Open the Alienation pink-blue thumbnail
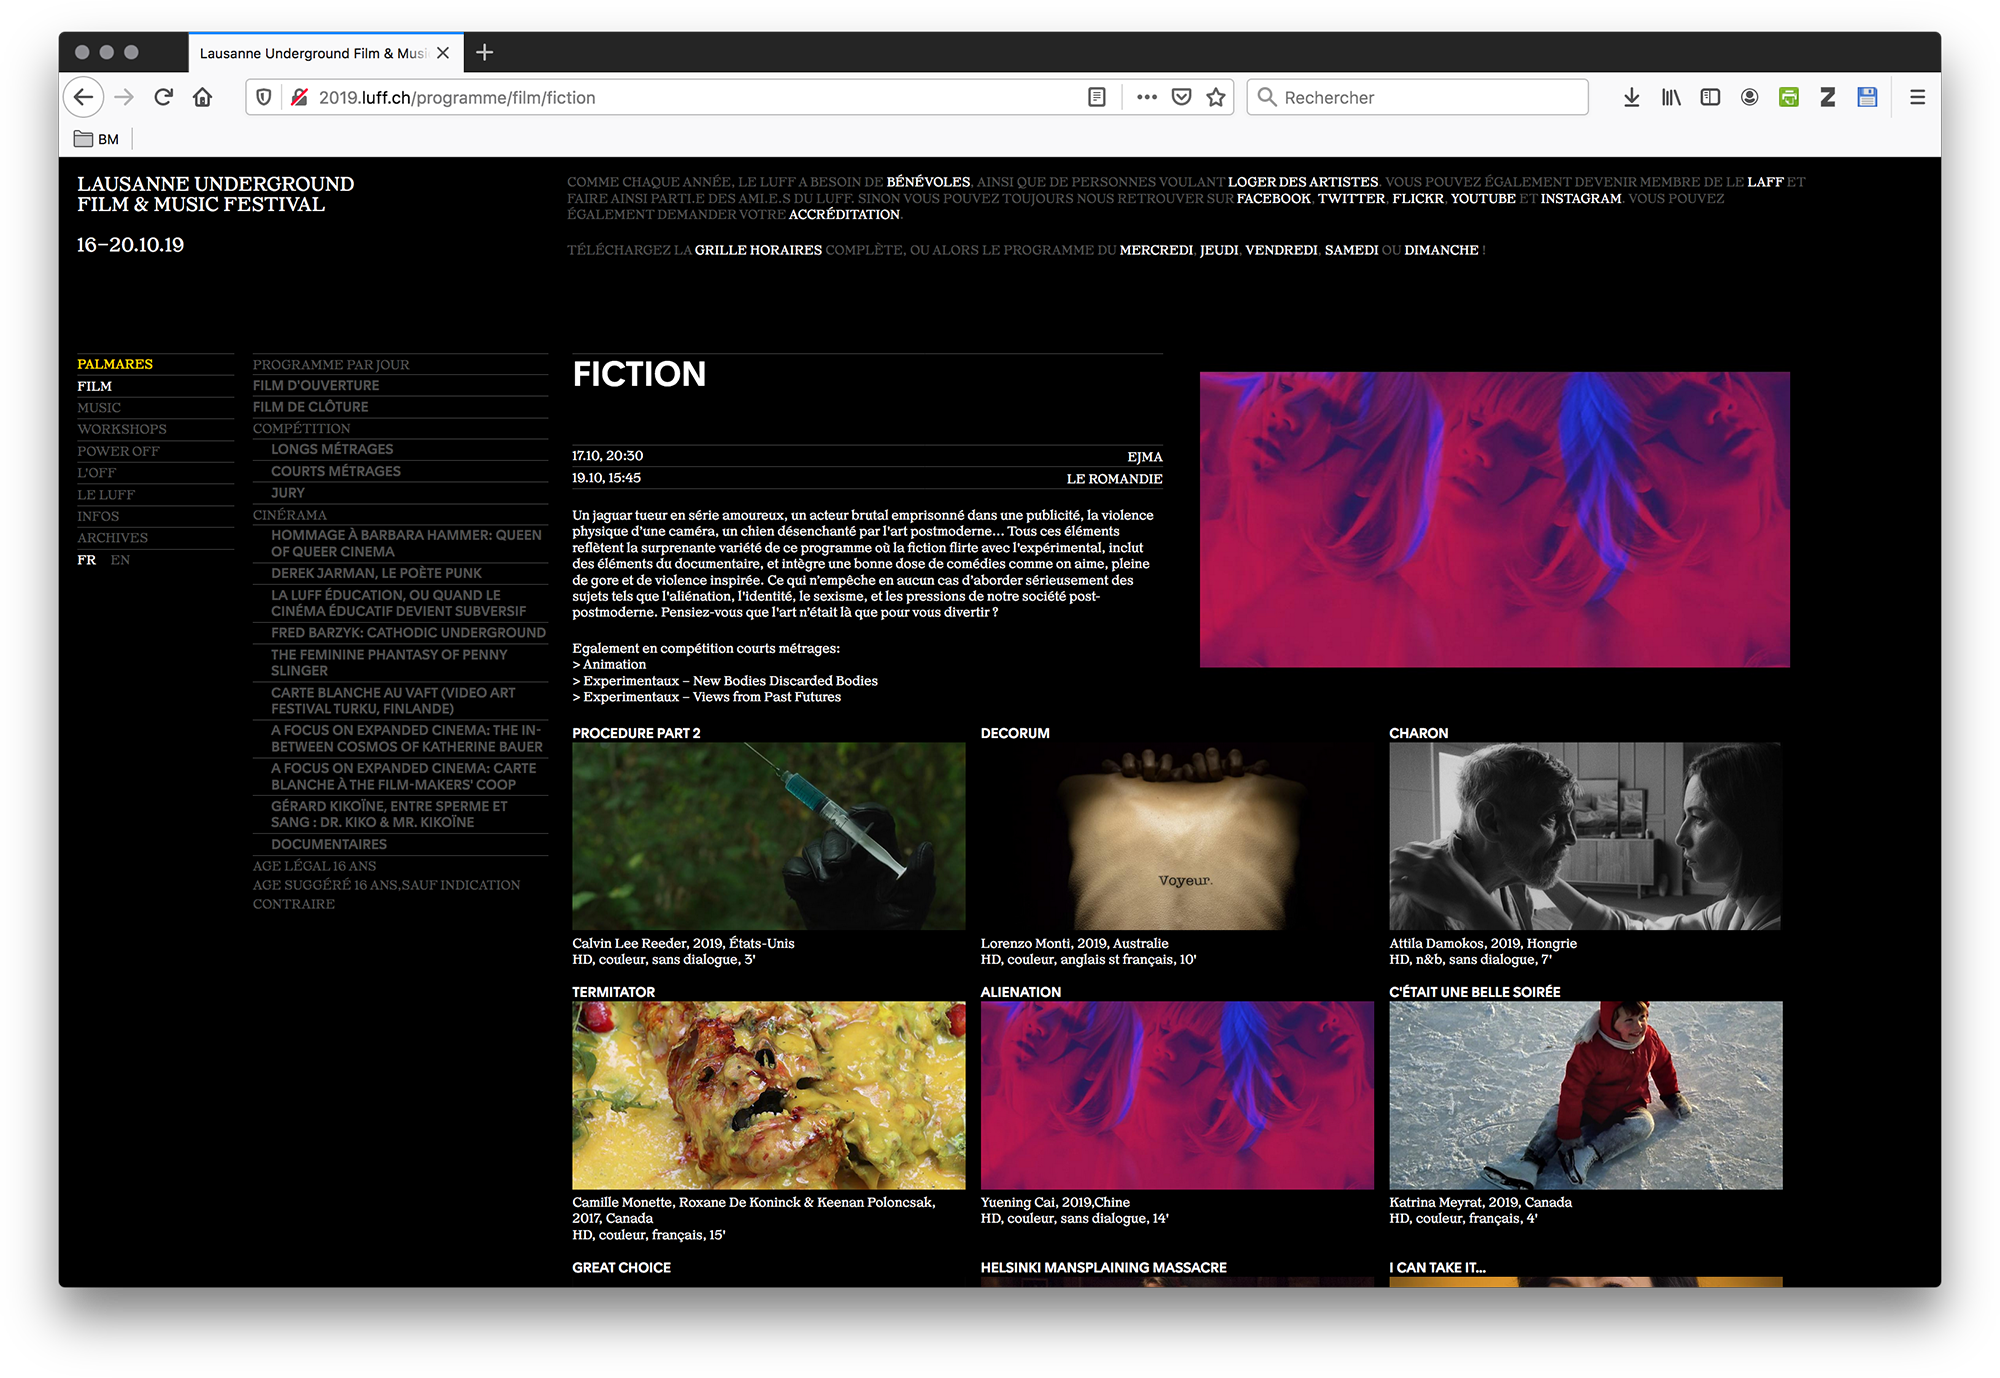This screenshot has height=1378, width=2000. [1177, 1095]
